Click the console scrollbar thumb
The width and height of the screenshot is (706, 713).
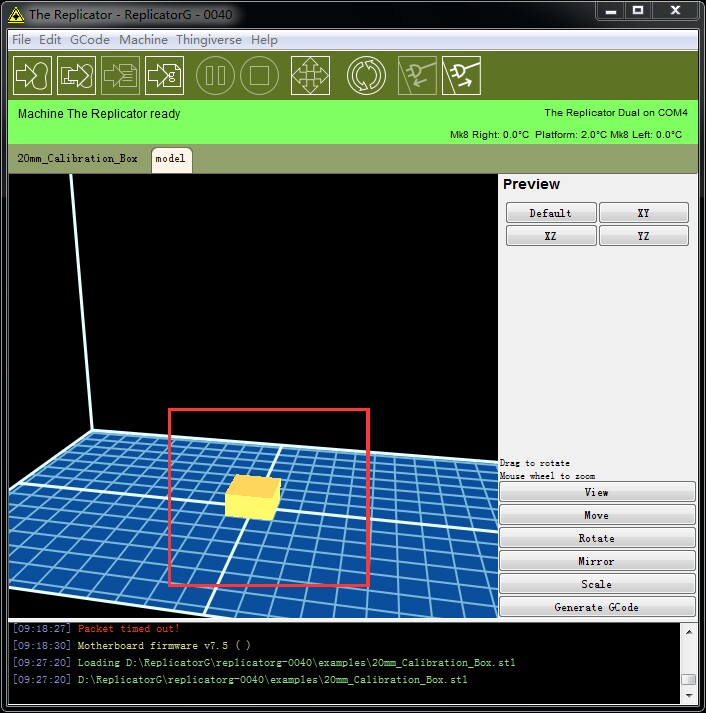tap(689, 679)
